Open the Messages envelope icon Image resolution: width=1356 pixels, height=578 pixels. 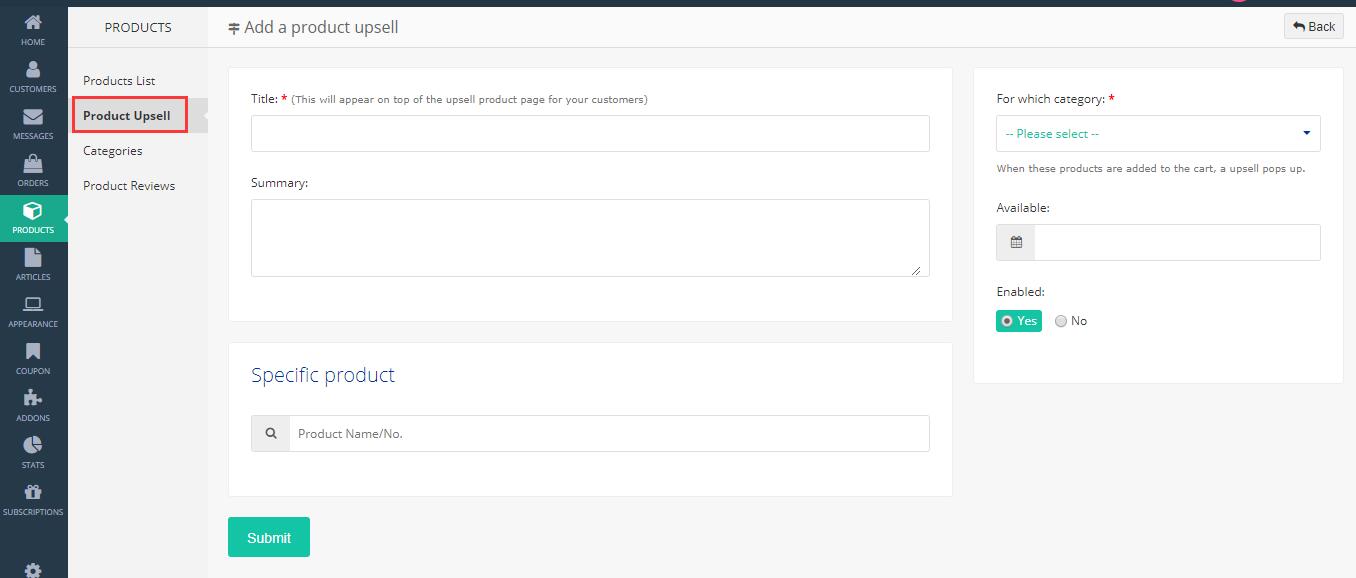tap(33, 117)
